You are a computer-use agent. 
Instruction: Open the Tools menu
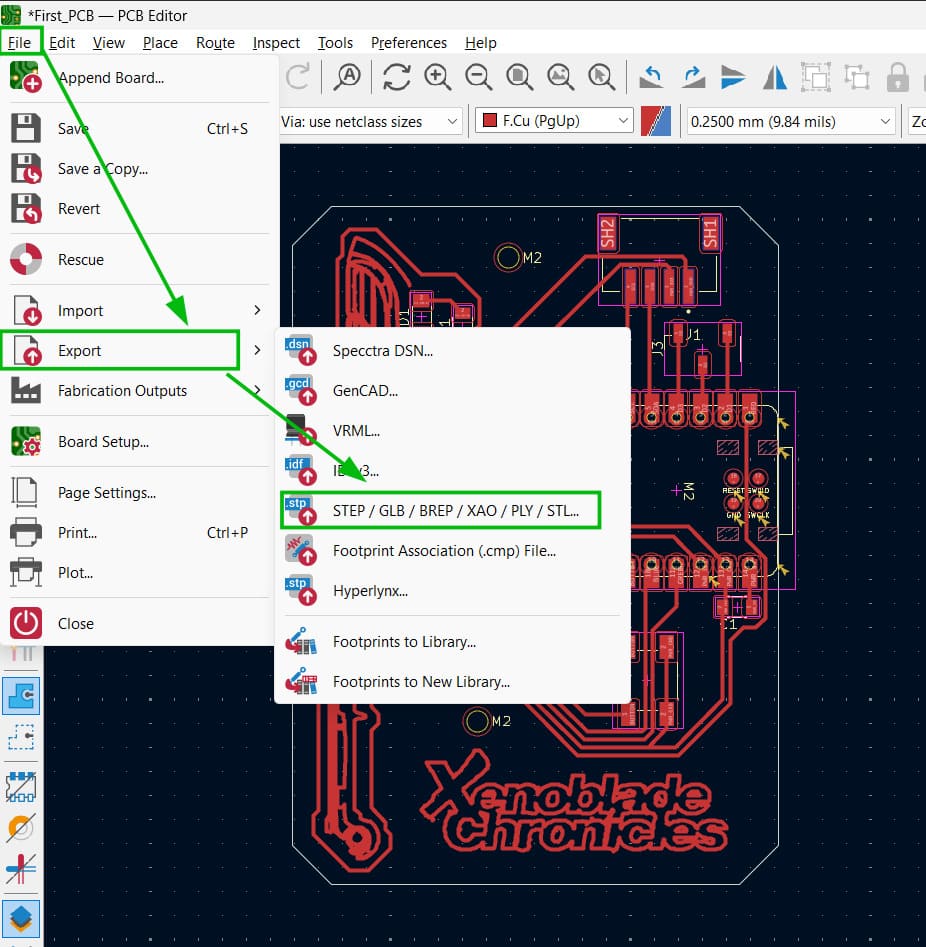click(x=335, y=43)
